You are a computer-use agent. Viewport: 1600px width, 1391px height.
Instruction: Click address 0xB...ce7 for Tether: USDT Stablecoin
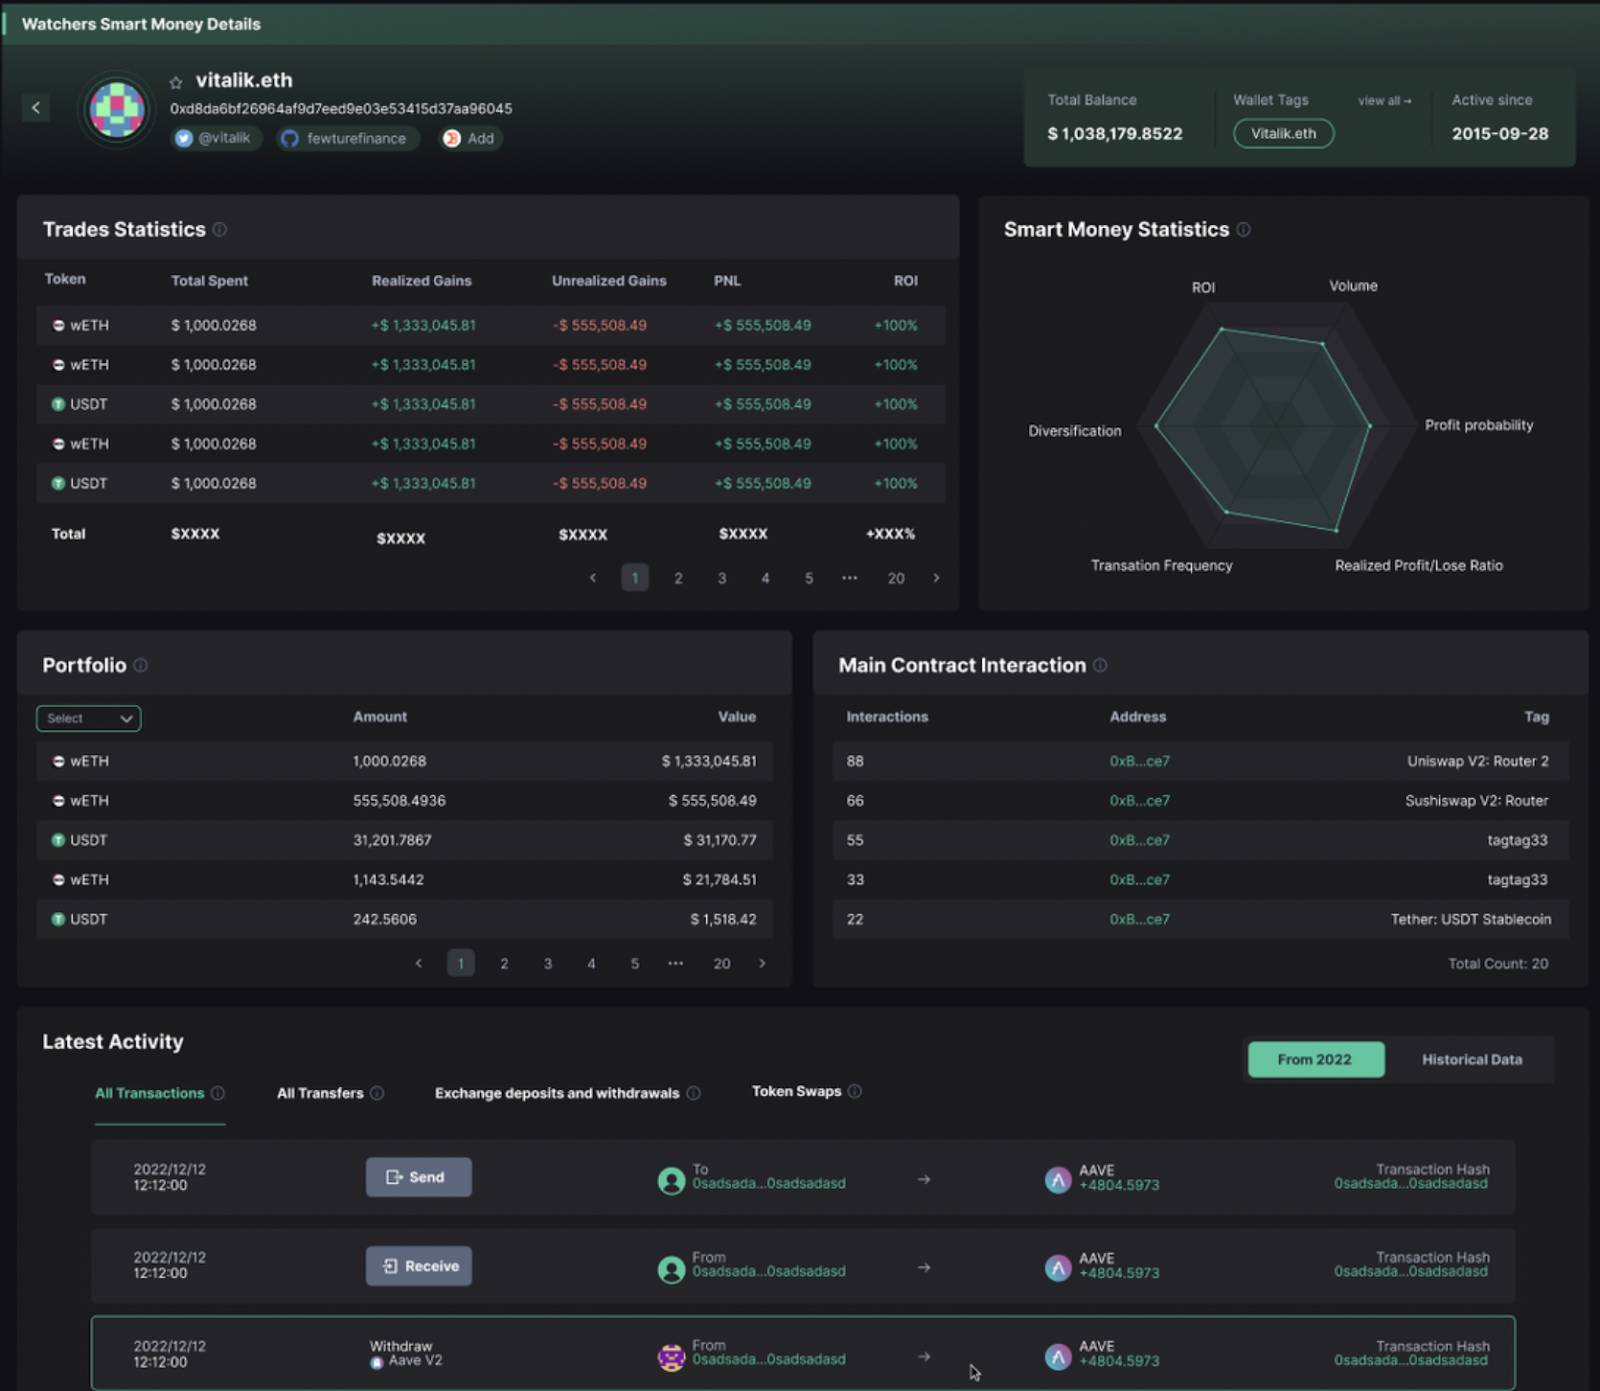click(x=1139, y=919)
